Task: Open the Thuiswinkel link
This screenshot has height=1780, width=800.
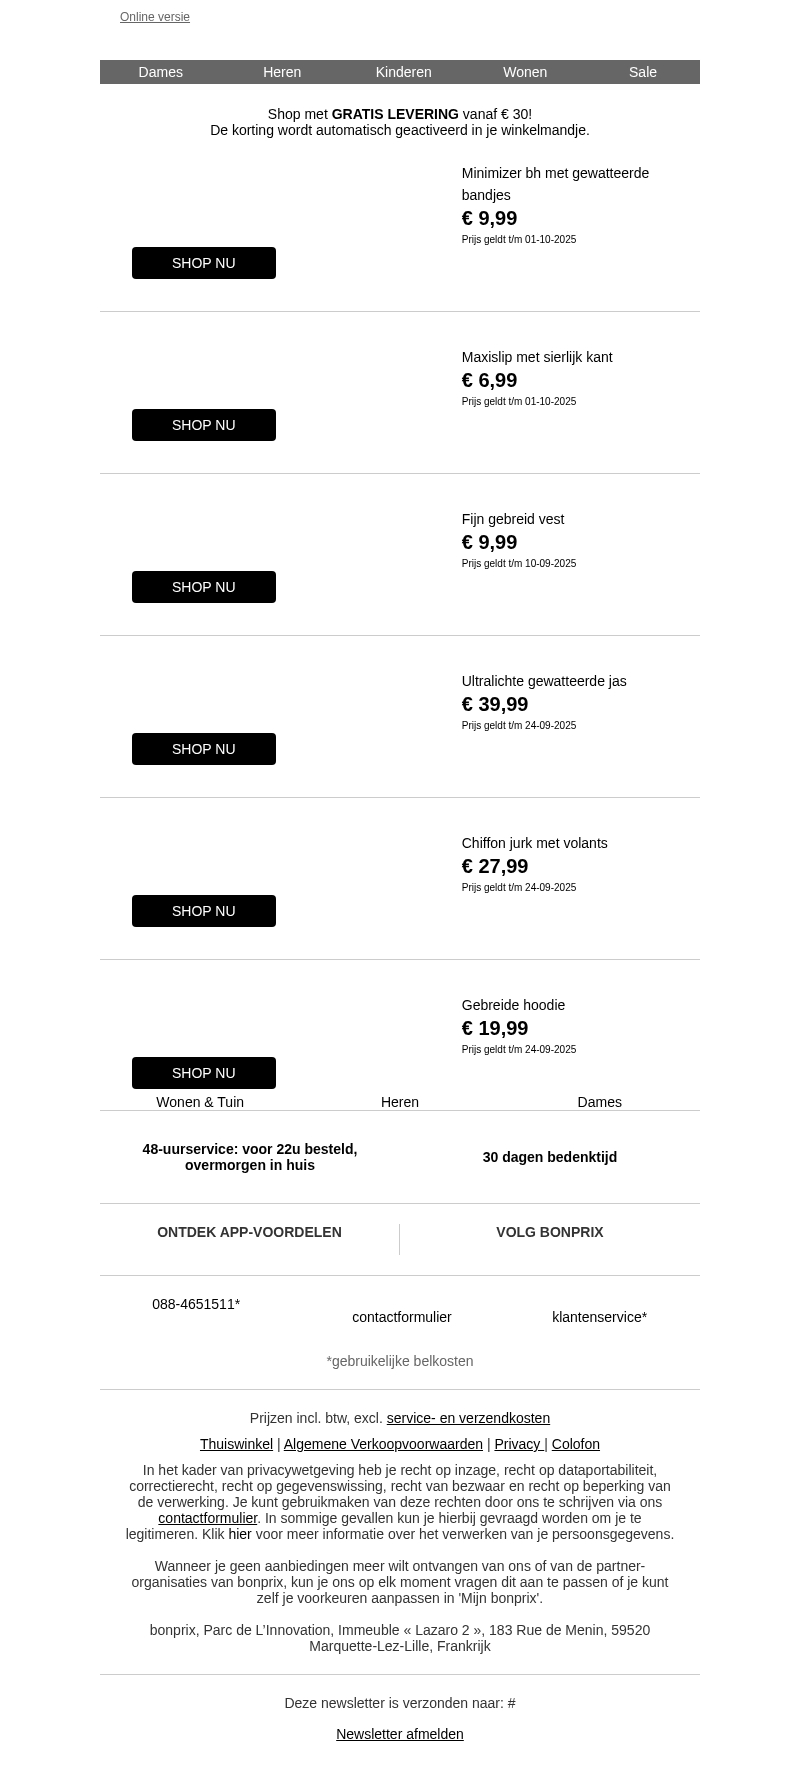Action: point(236,1444)
